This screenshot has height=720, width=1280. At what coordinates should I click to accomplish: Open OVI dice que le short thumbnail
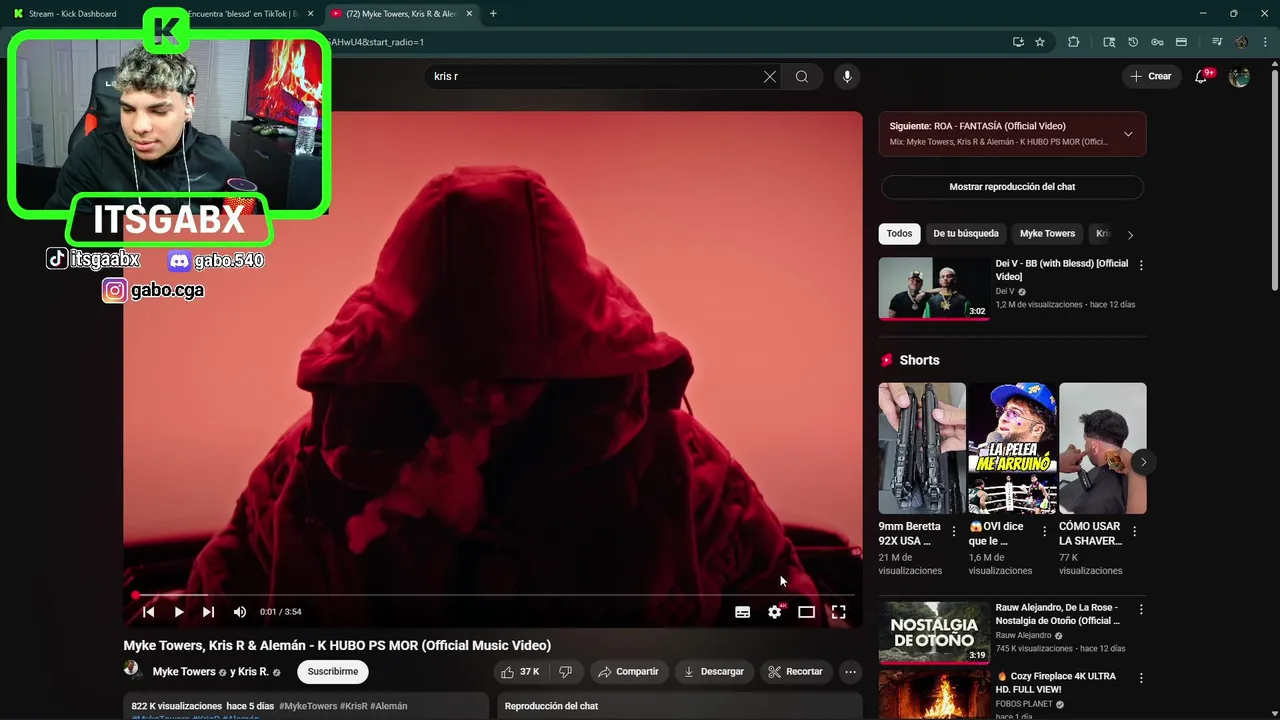click(x=1012, y=448)
